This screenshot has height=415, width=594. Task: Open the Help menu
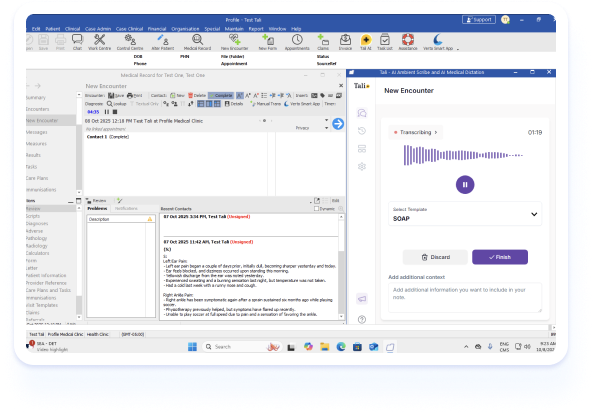[296, 29]
